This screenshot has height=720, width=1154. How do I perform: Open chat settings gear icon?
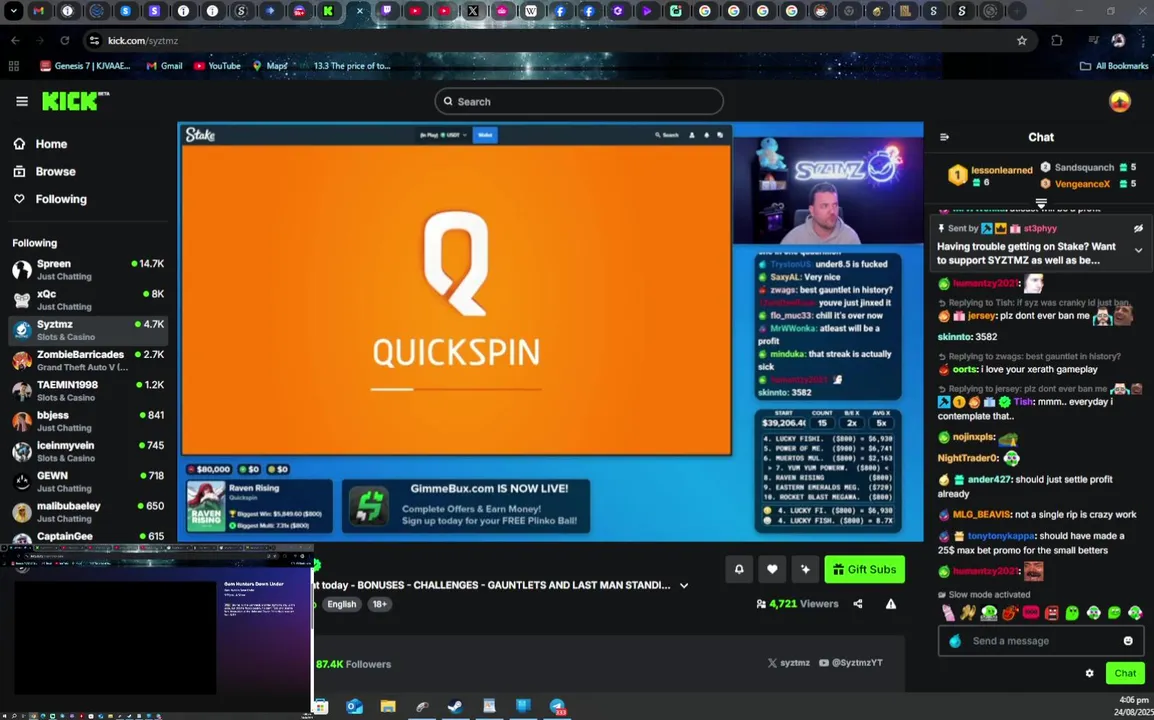point(1089,673)
